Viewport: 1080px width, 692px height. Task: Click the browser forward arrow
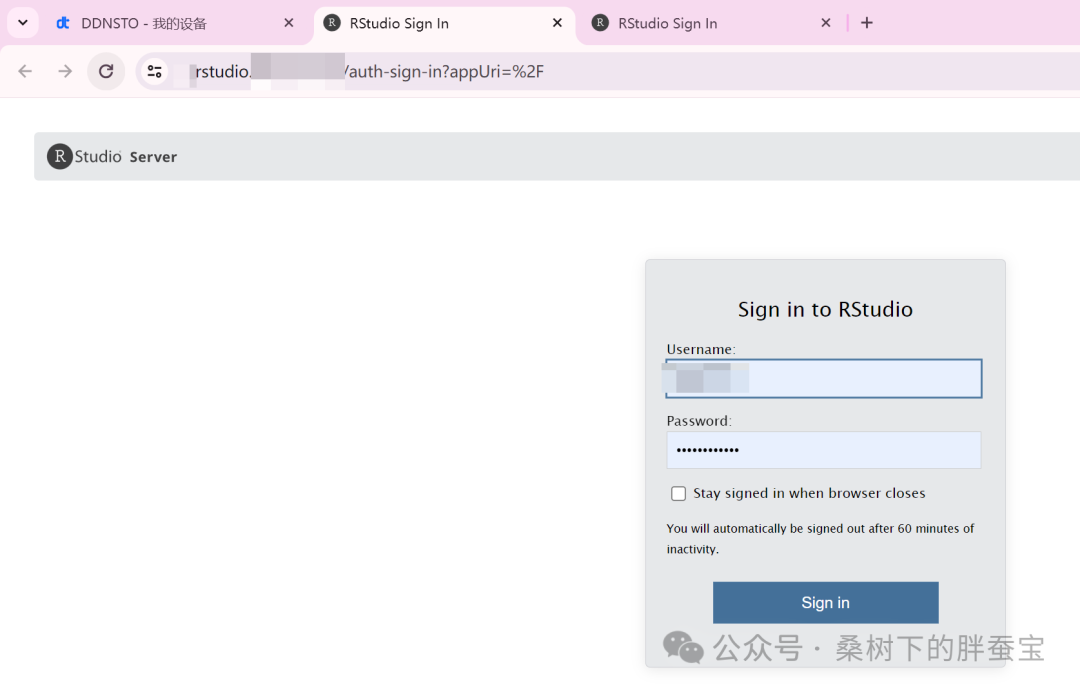pos(65,71)
